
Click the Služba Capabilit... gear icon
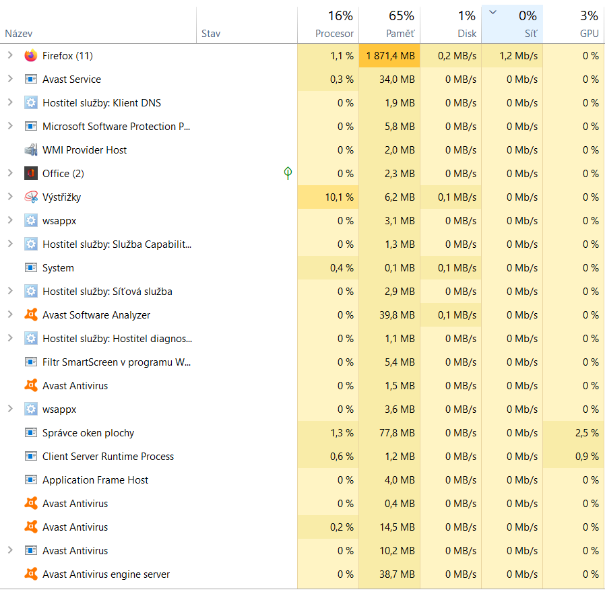point(31,244)
